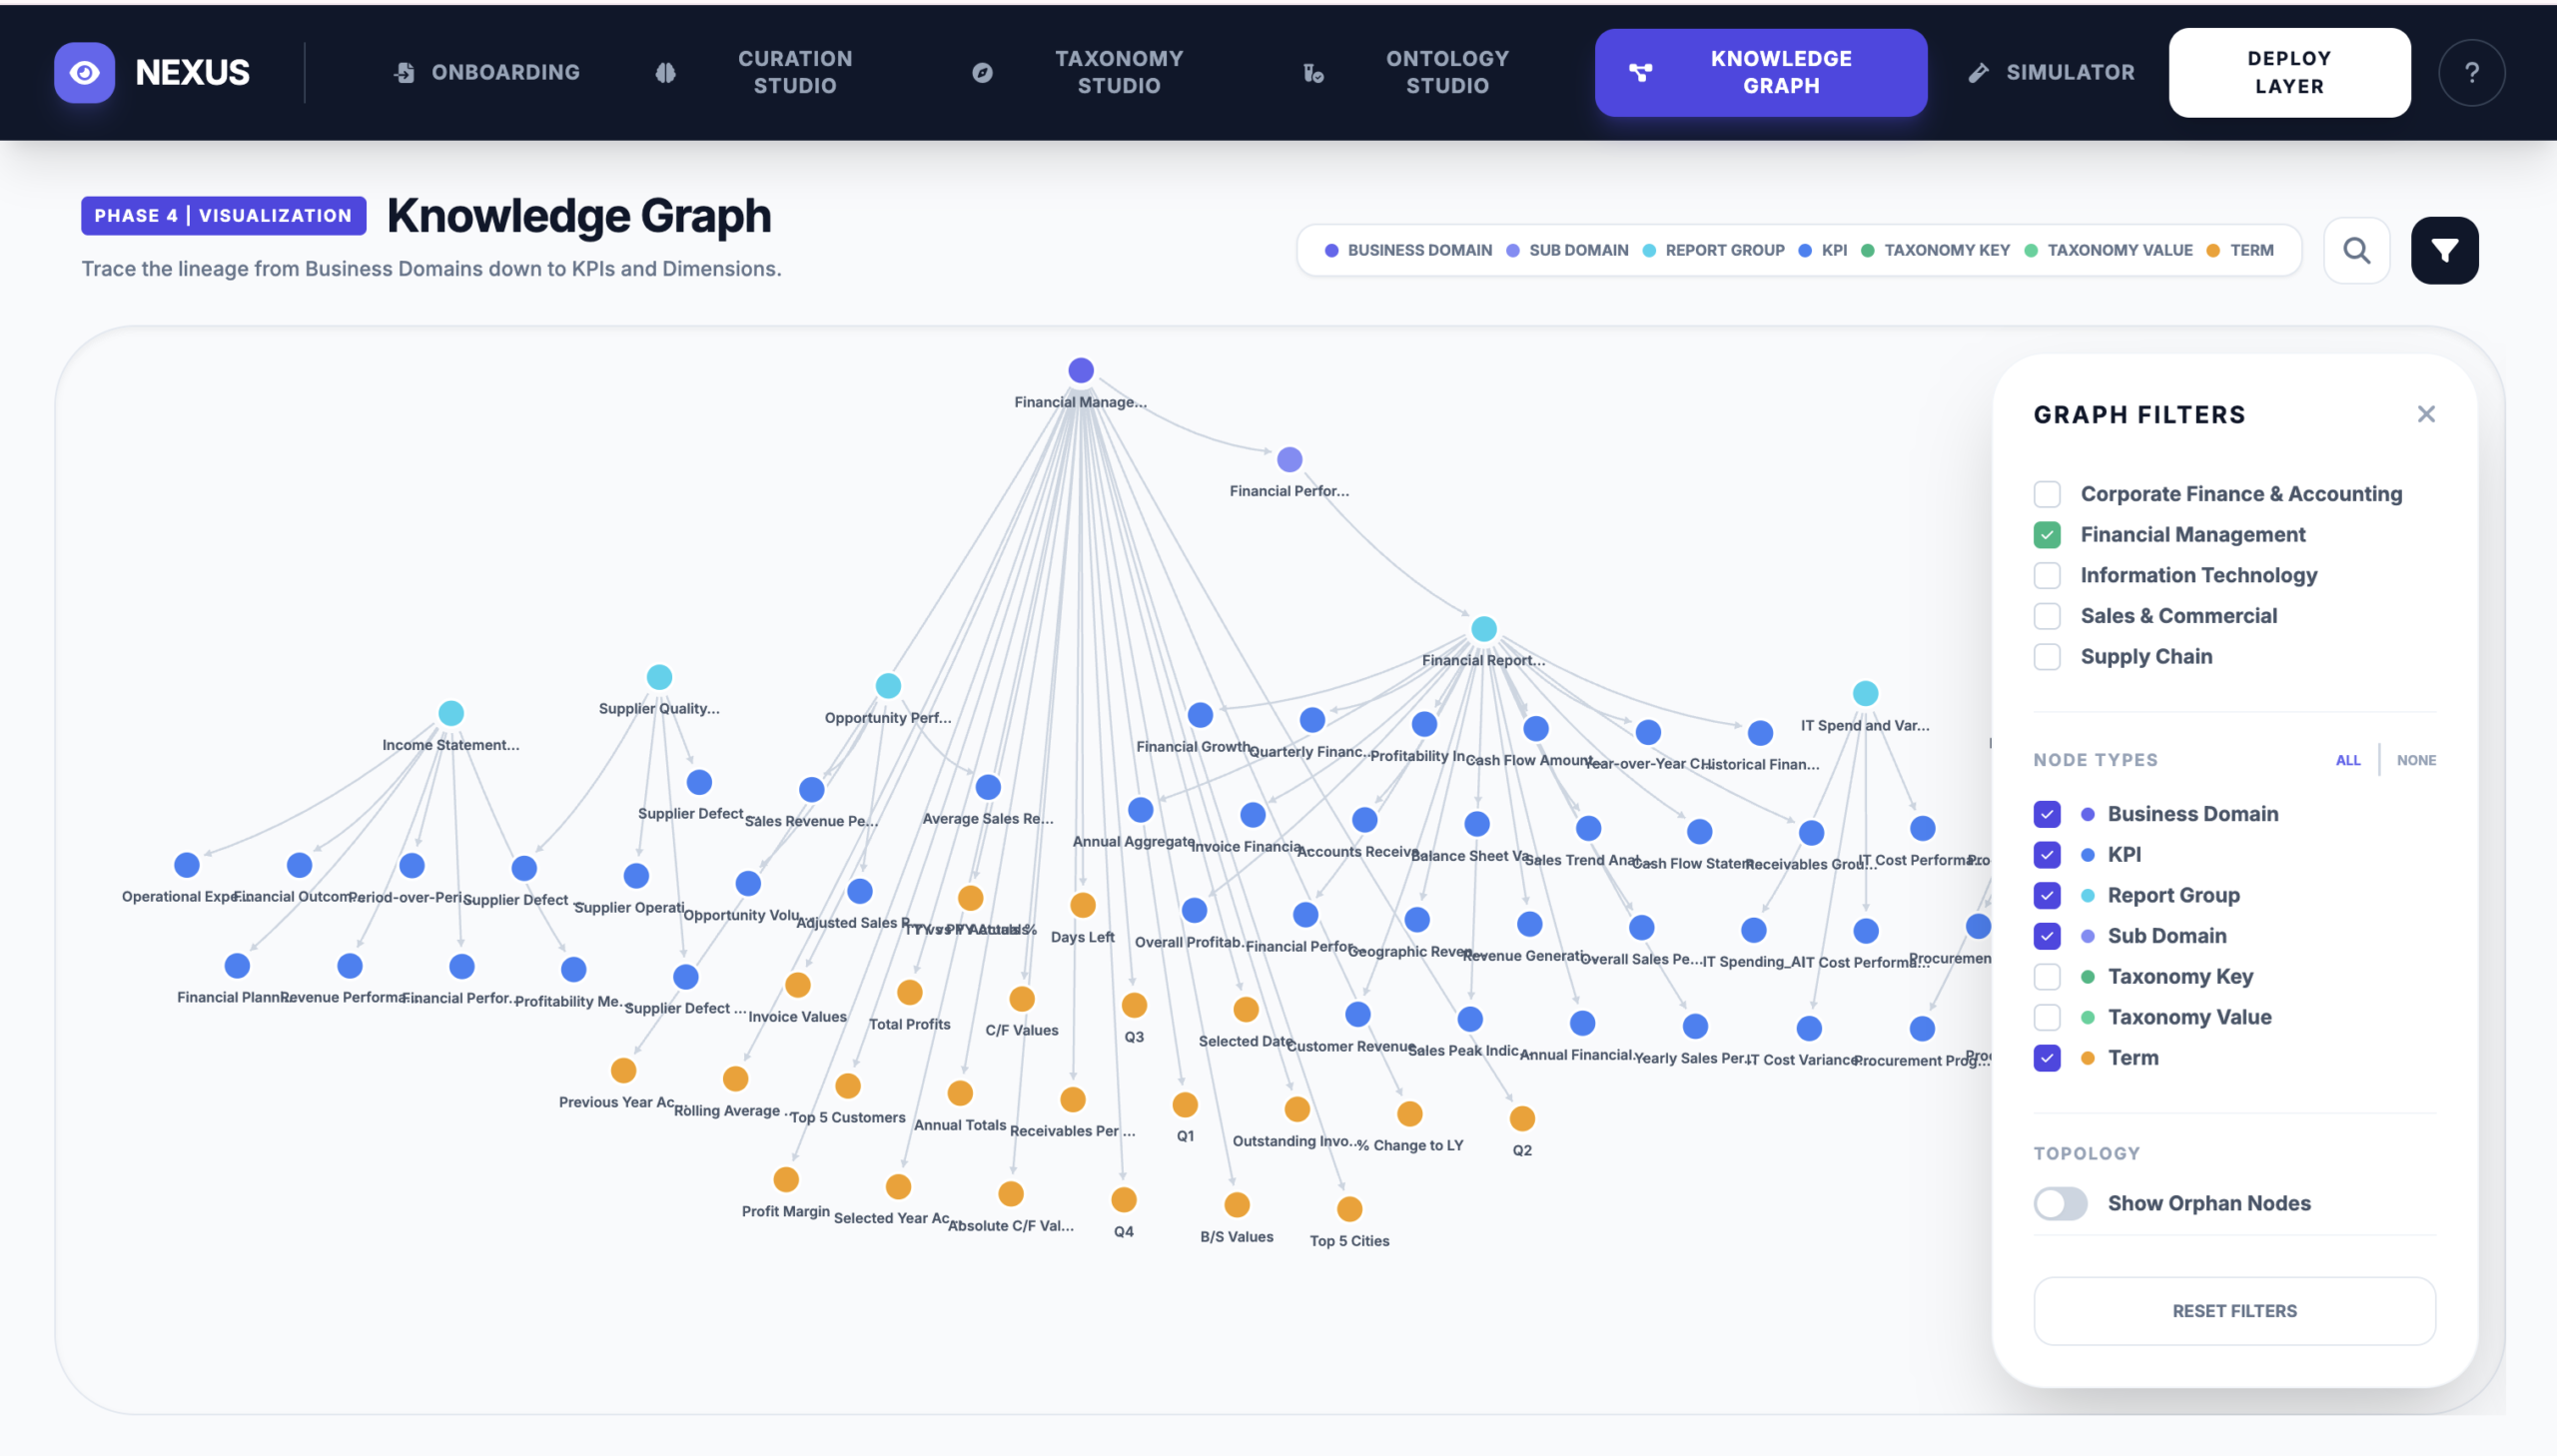Close the Graph Filters panel
2557x1456 pixels.
pyautogui.click(x=2425, y=414)
